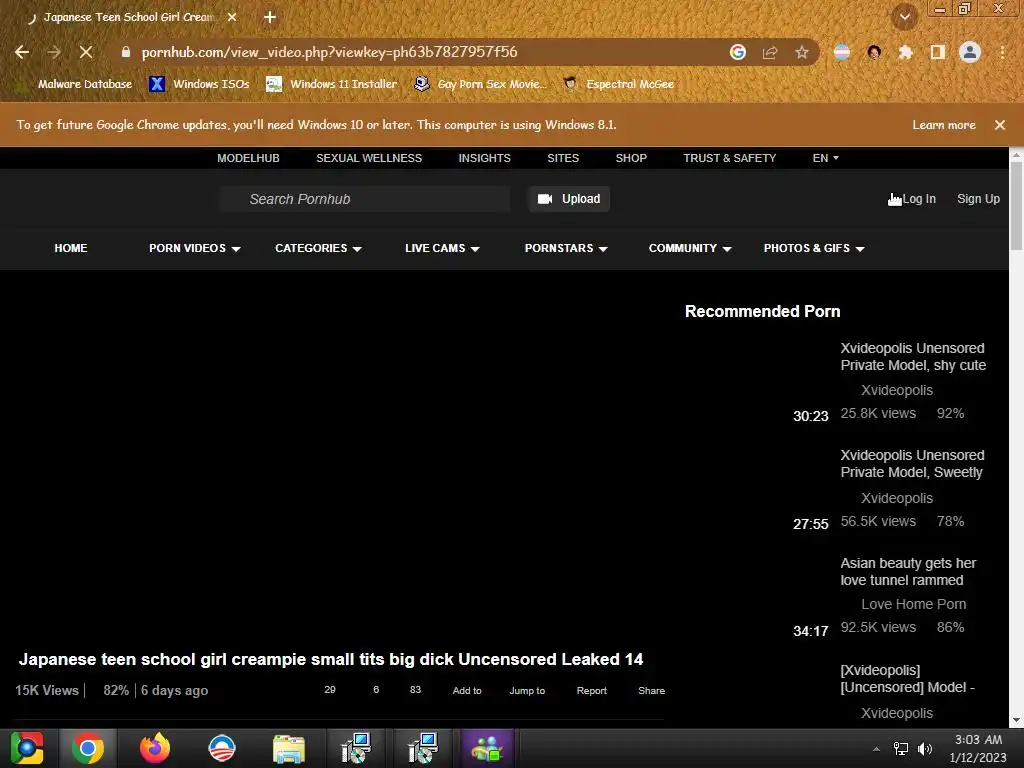Open the Windows 11 Installer bookmark
Image resolution: width=1024 pixels, height=768 pixels.
[332, 84]
